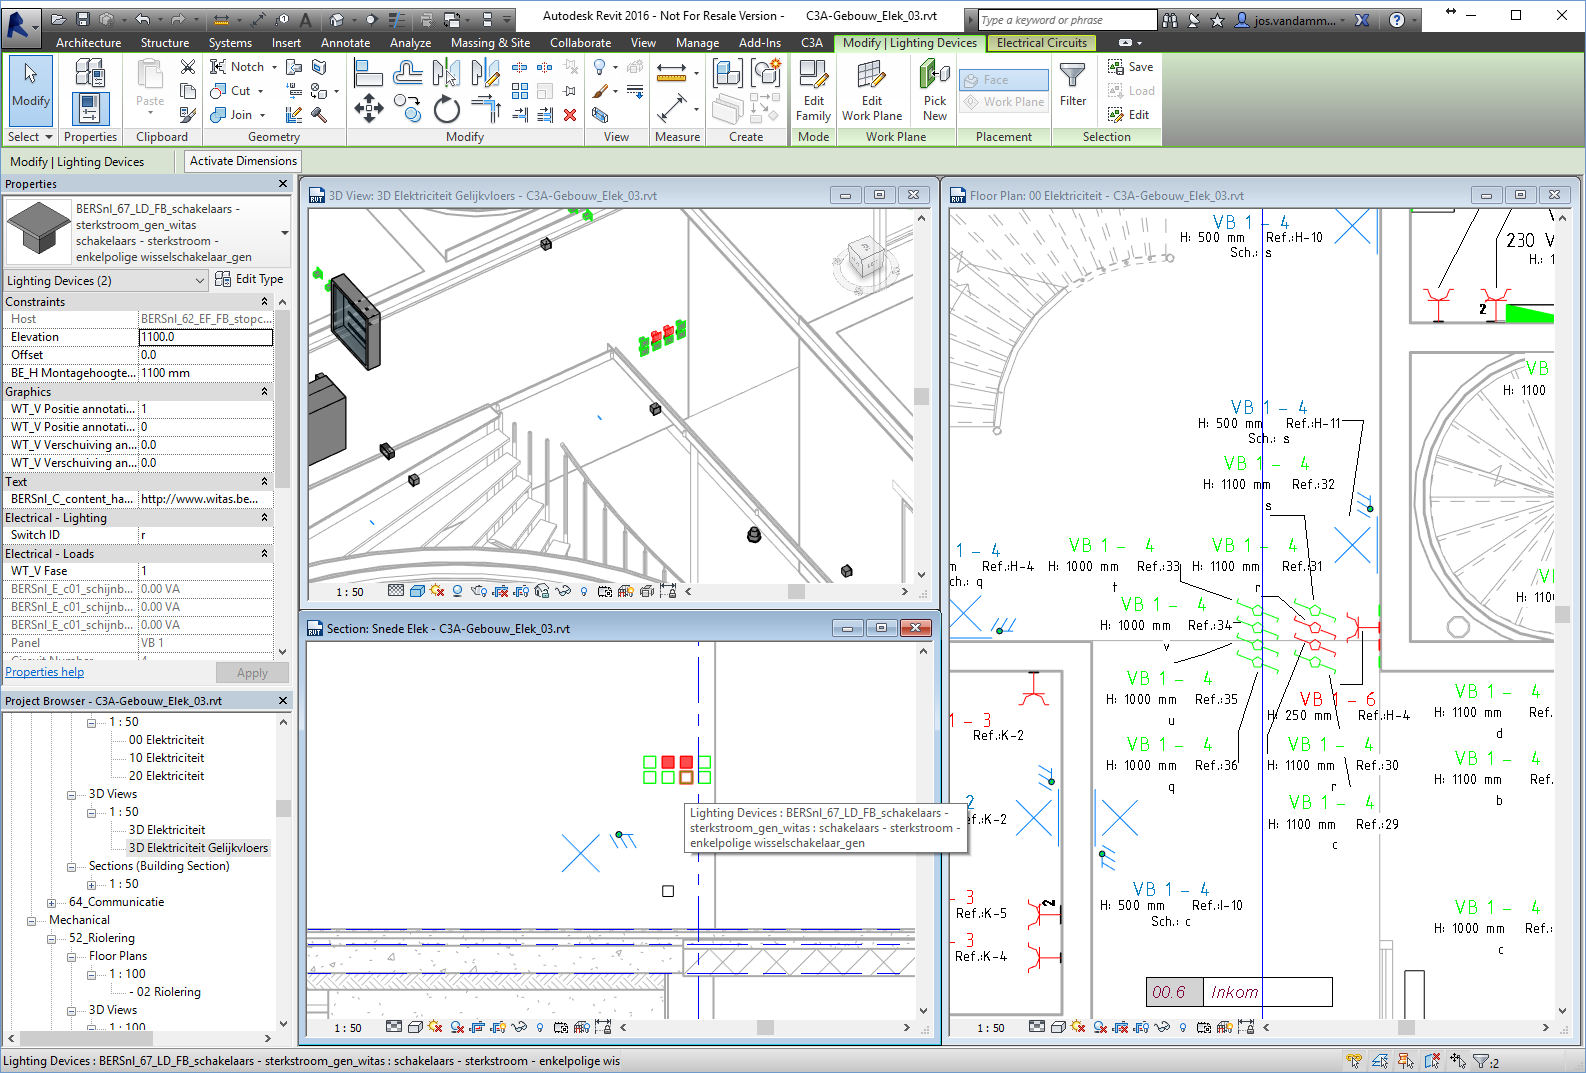The width and height of the screenshot is (1586, 1073).
Task: Toggle Detail Level icon in 3D view bar
Action: [x=396, y=591]
